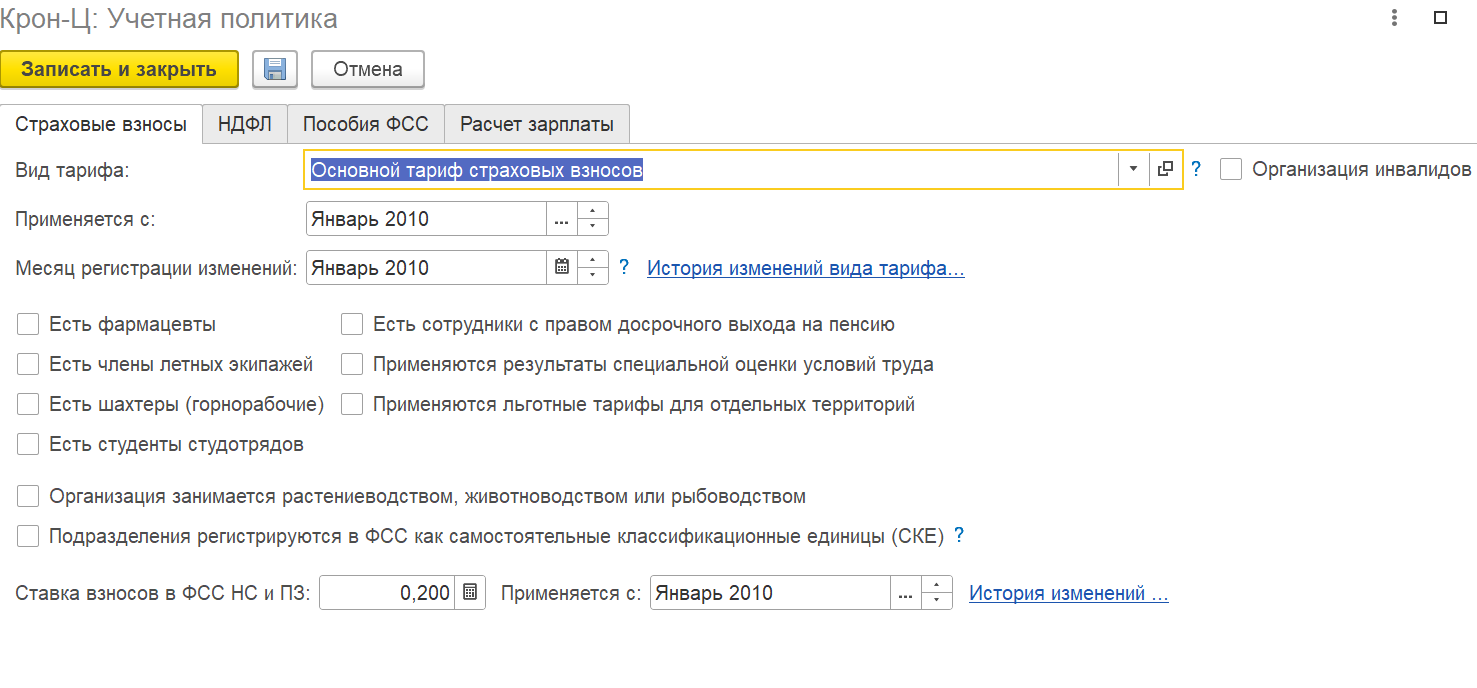Click help icon beside Месяц регистрации изменений
The height and width of the screenshot is (688, 1477).
(x=624, y=267)
